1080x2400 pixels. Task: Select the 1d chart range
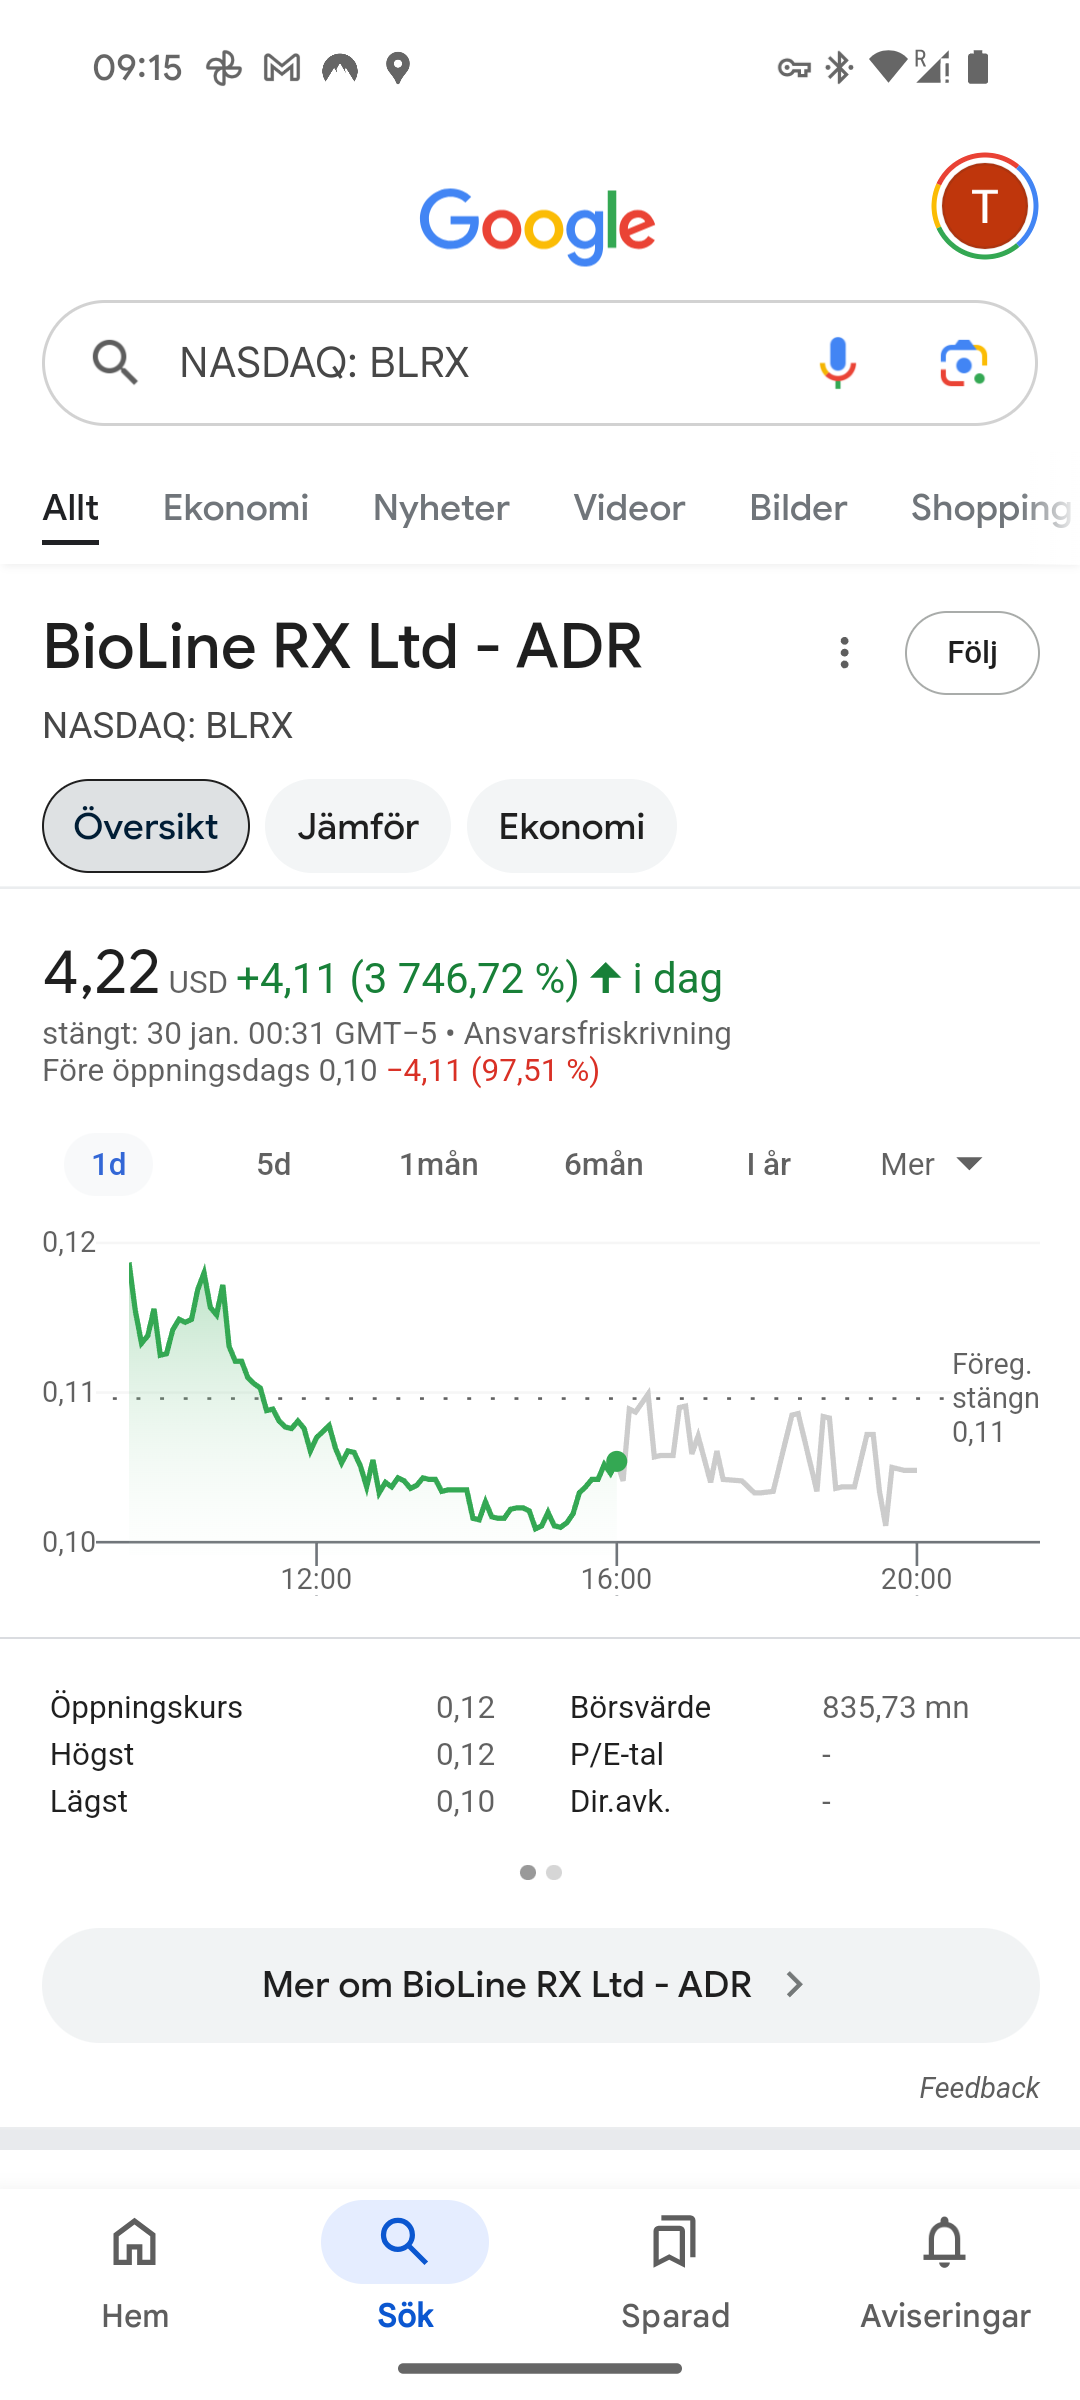tap(108, 1164)
